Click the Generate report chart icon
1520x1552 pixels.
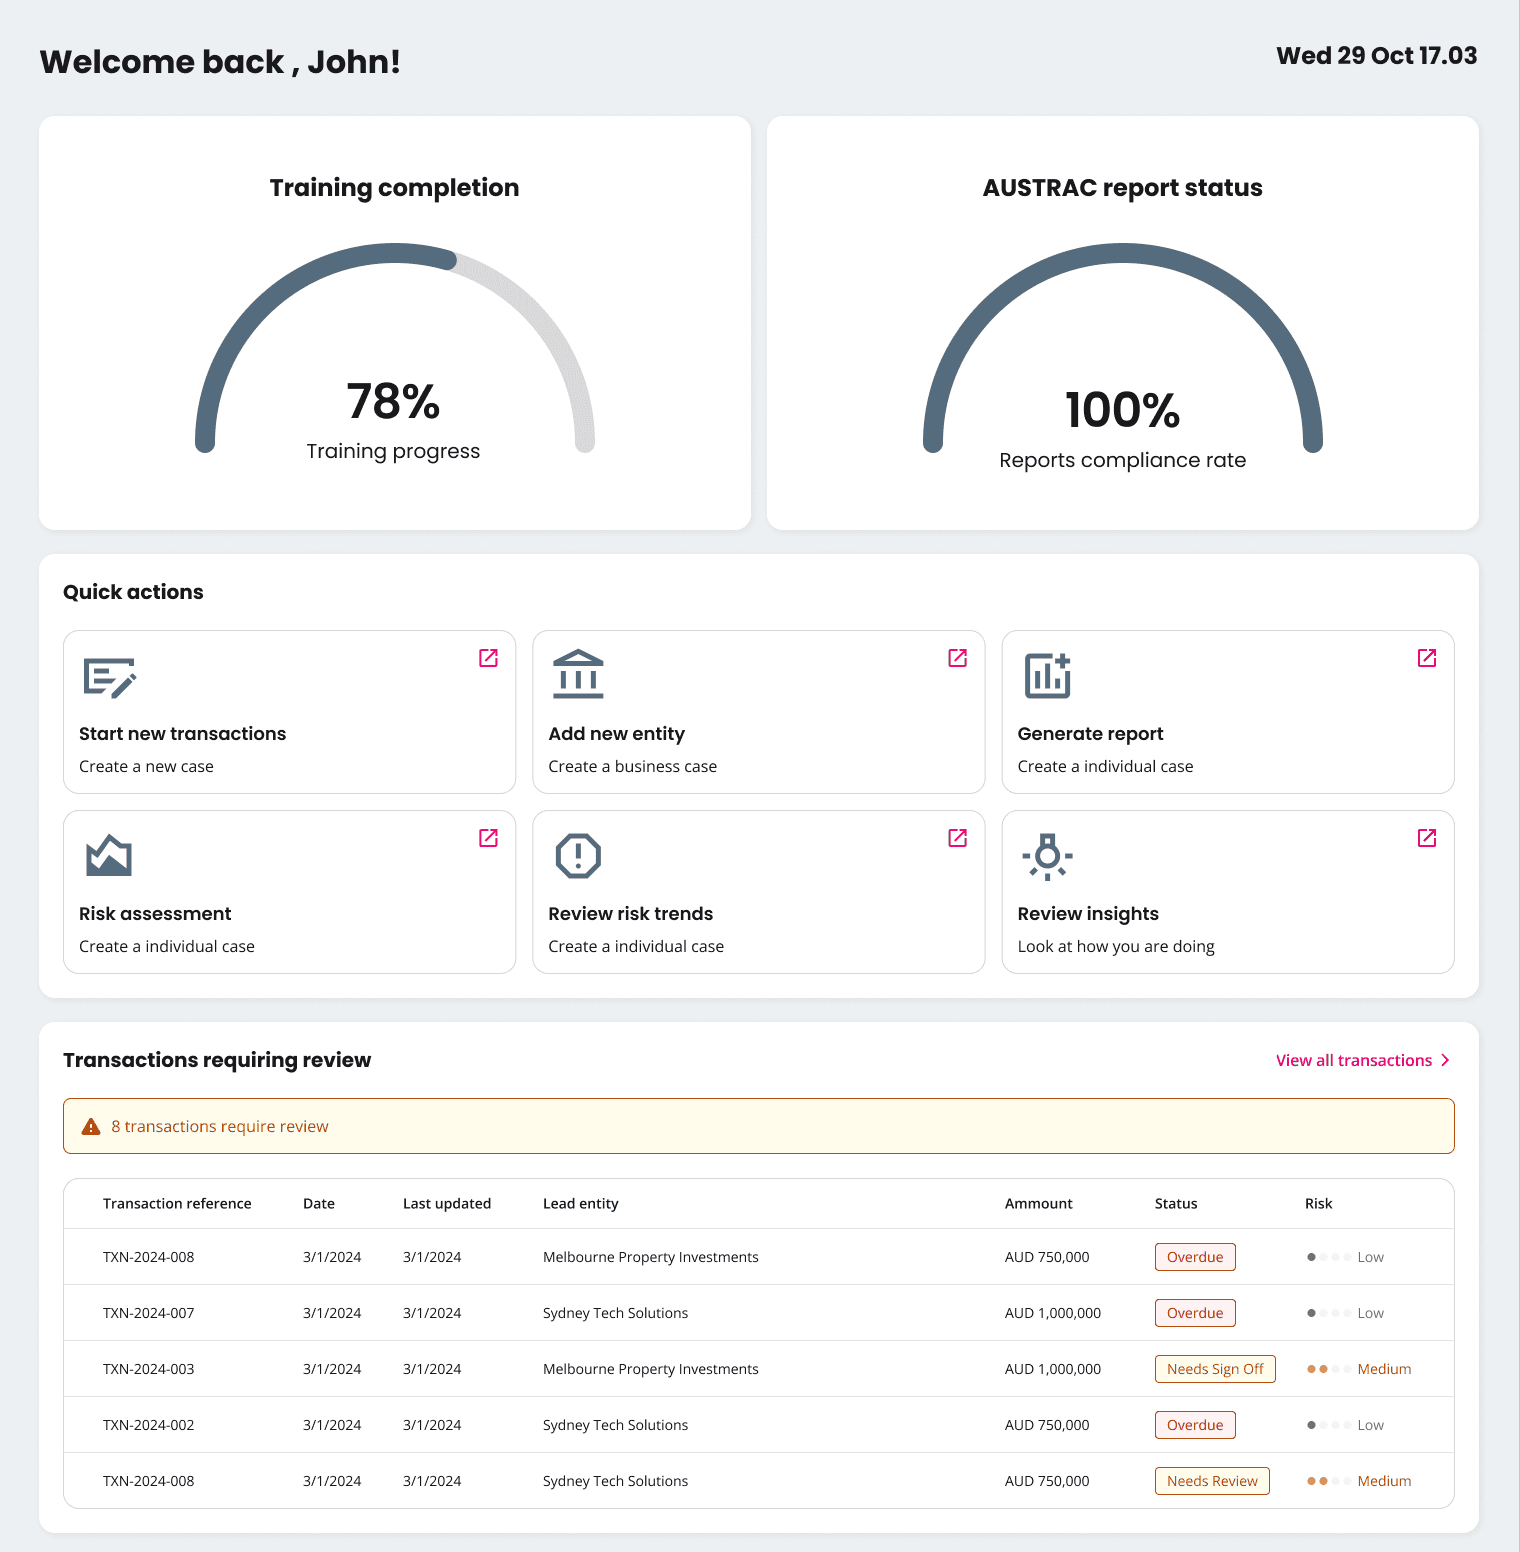(x=1047, y=676)
